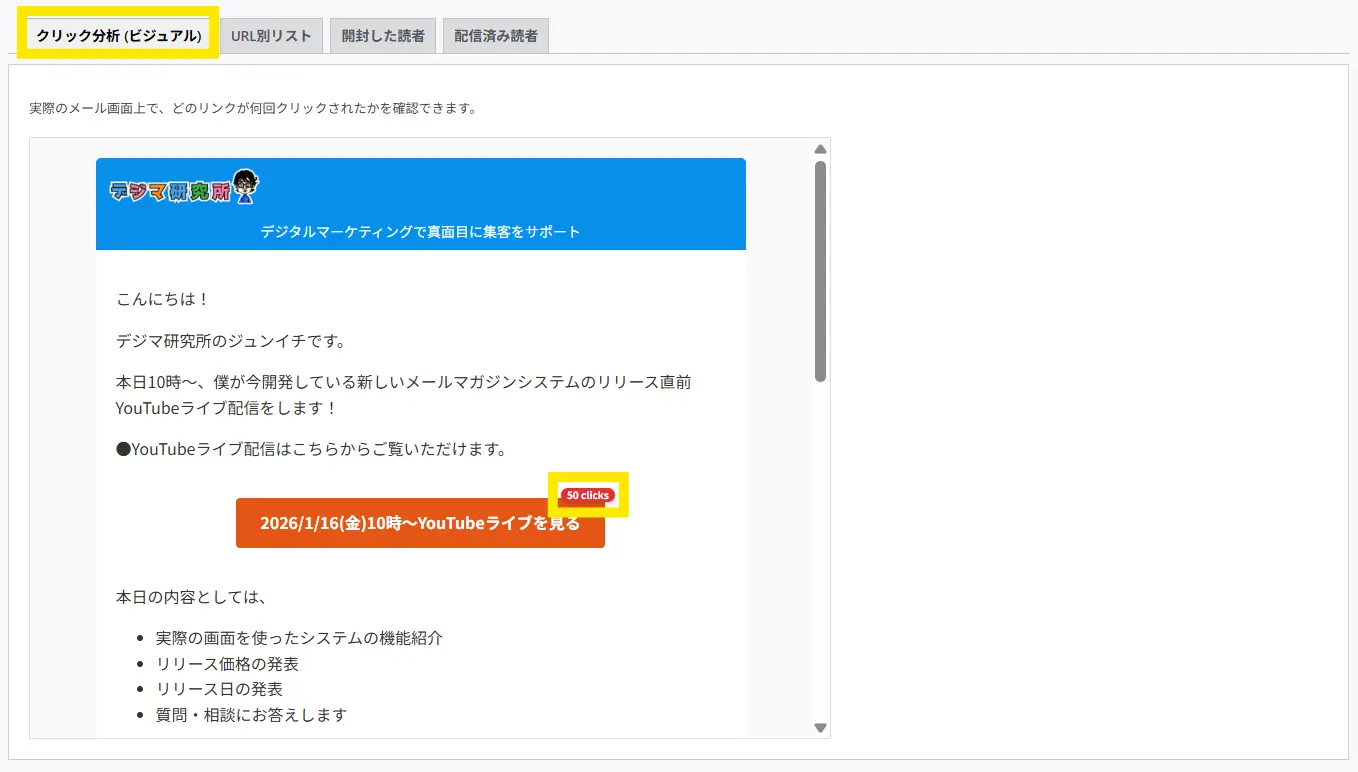Viewport: 1358px width, 772px height.
Task: Click the scroll up arrow in email preview
Action: pyautogui.click(x=820, y=149)
